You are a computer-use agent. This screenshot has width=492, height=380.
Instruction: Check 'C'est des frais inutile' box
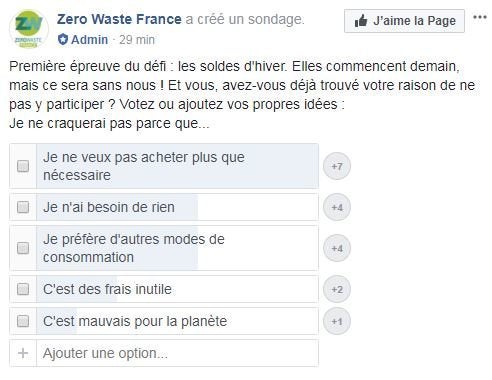23,289
